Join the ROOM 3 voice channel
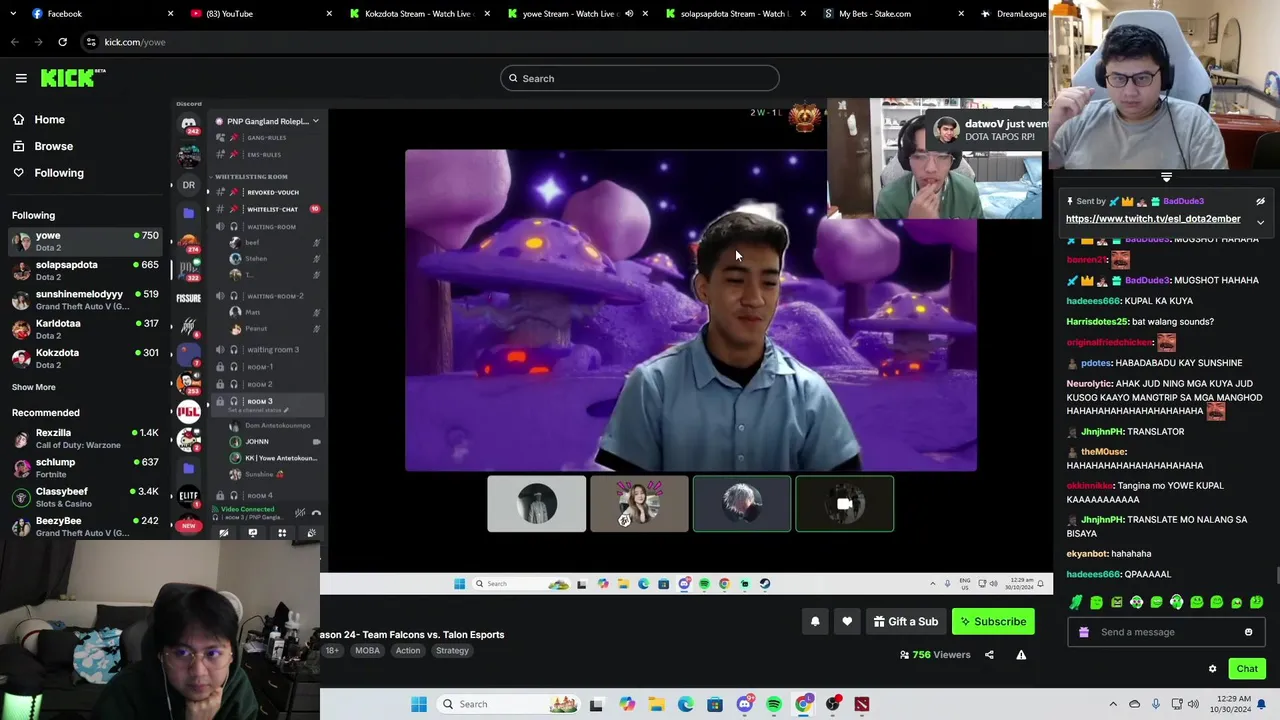1280x720 pixels. (267, 402)
